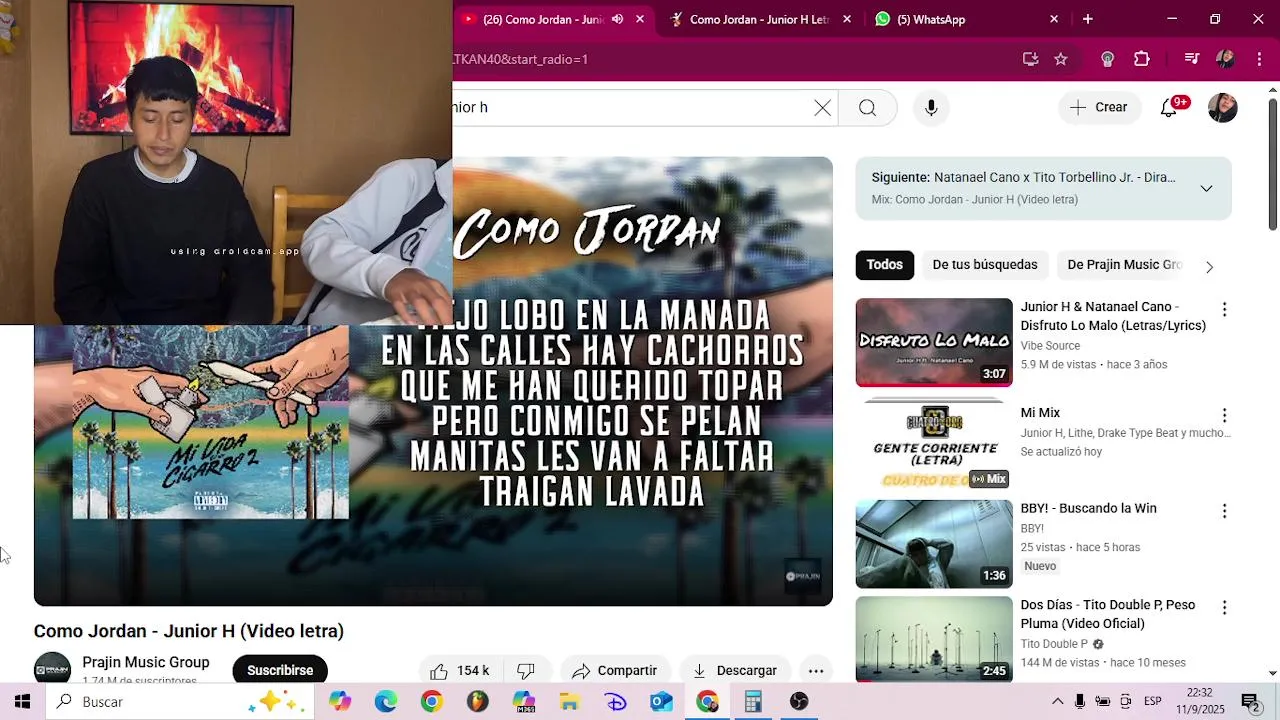Click the Suscribirse button
Image resolution: width=1280 pixels, height=720 pixels.
(280, 670)
